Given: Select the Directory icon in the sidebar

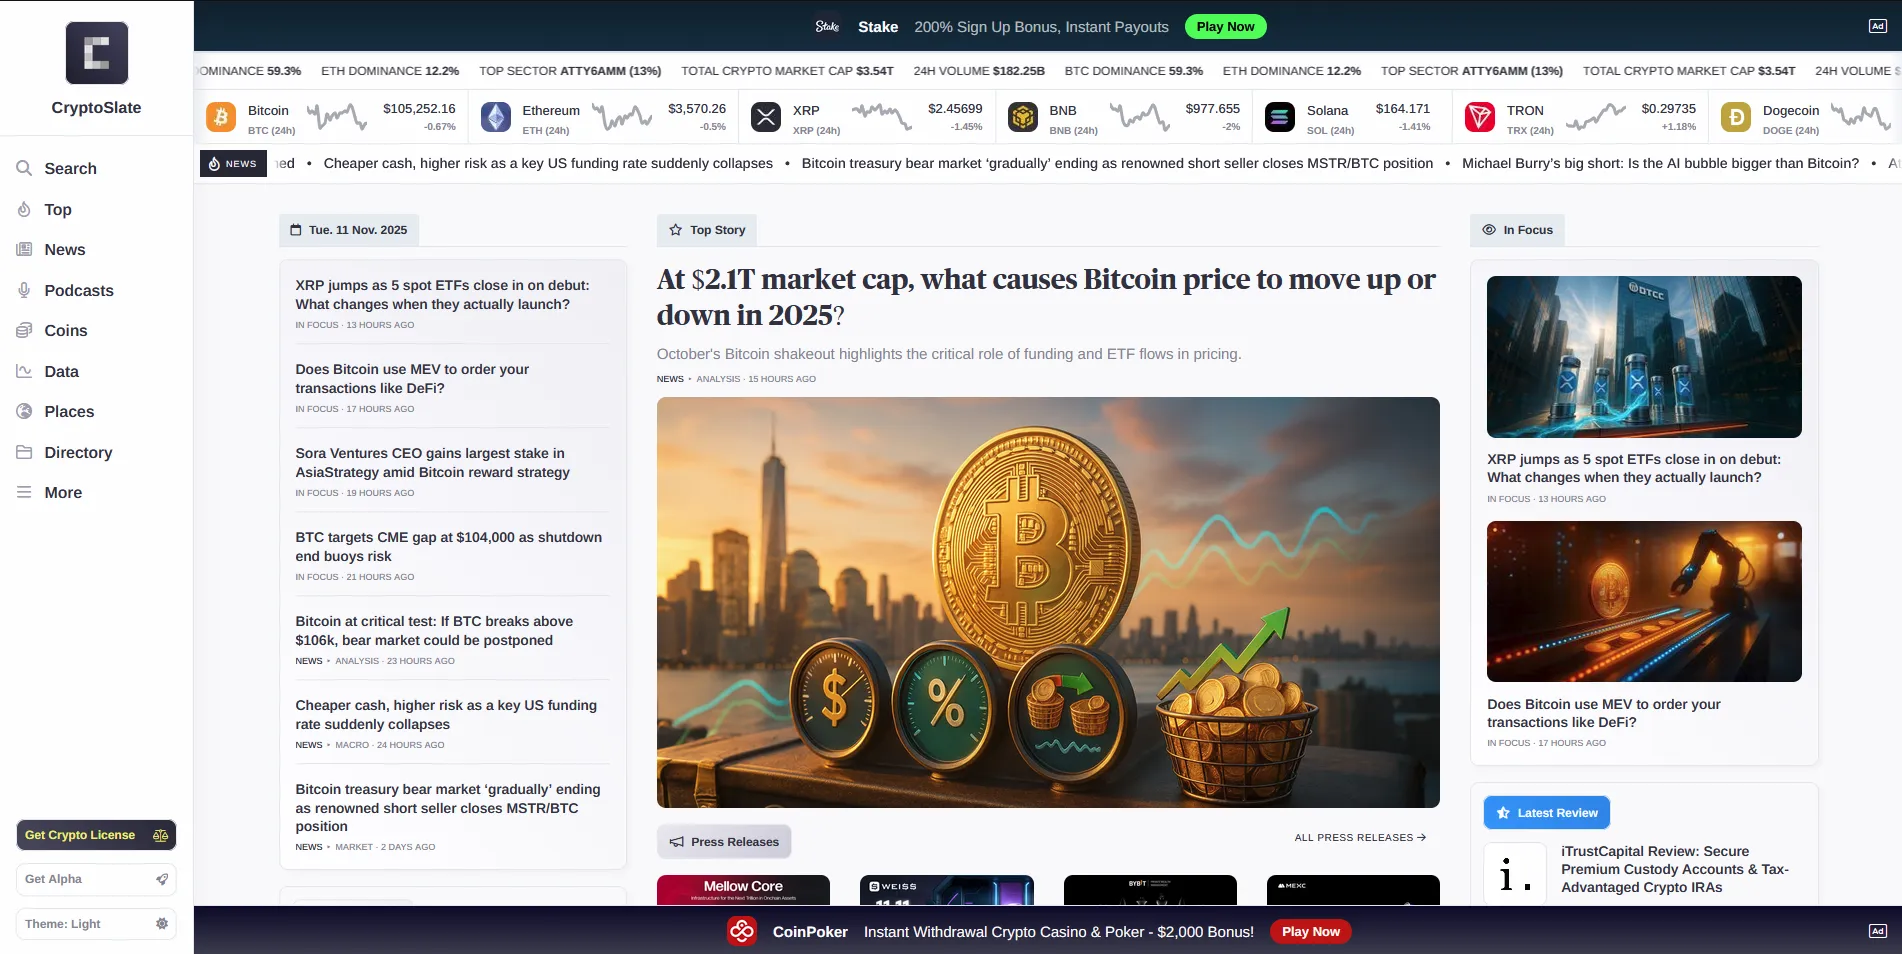Looking at the screenshot, I should (x=23, y=452).
